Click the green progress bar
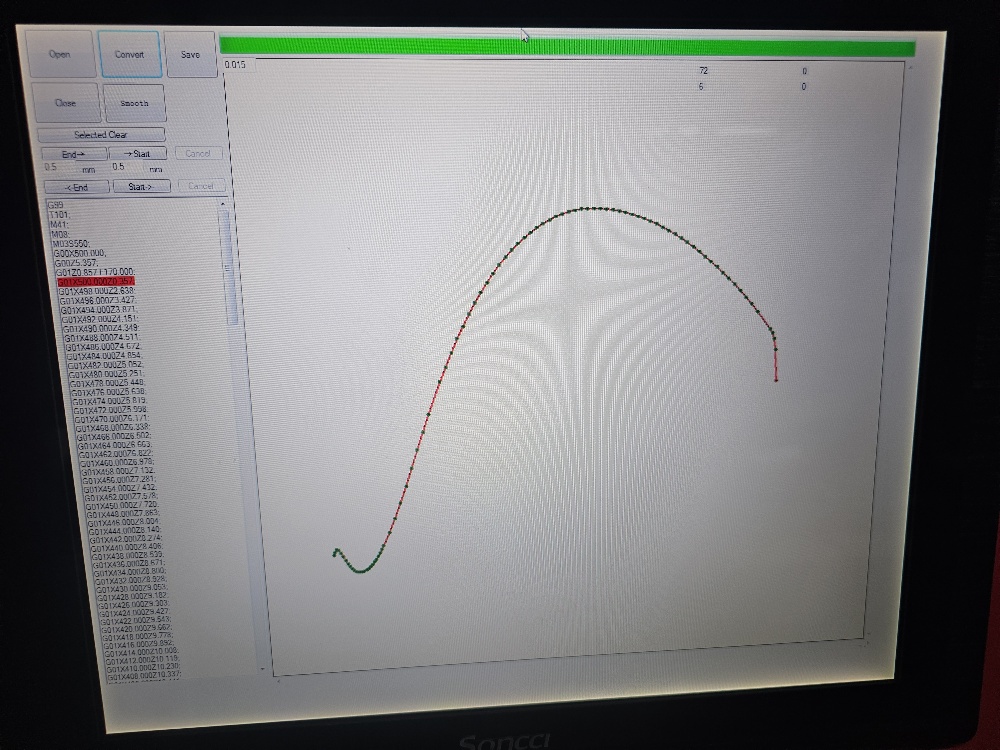The width and height of the screenshot is (1000, 750). 567,47
